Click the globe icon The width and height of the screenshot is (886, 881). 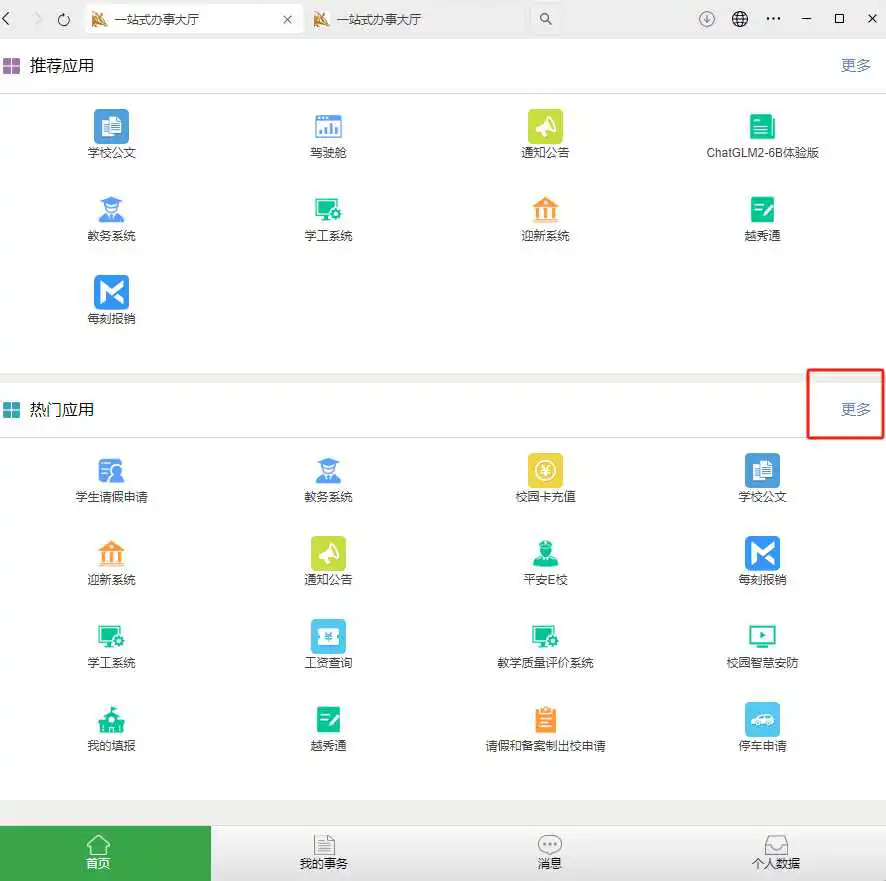pyautogui.click(x=740, y=19)
